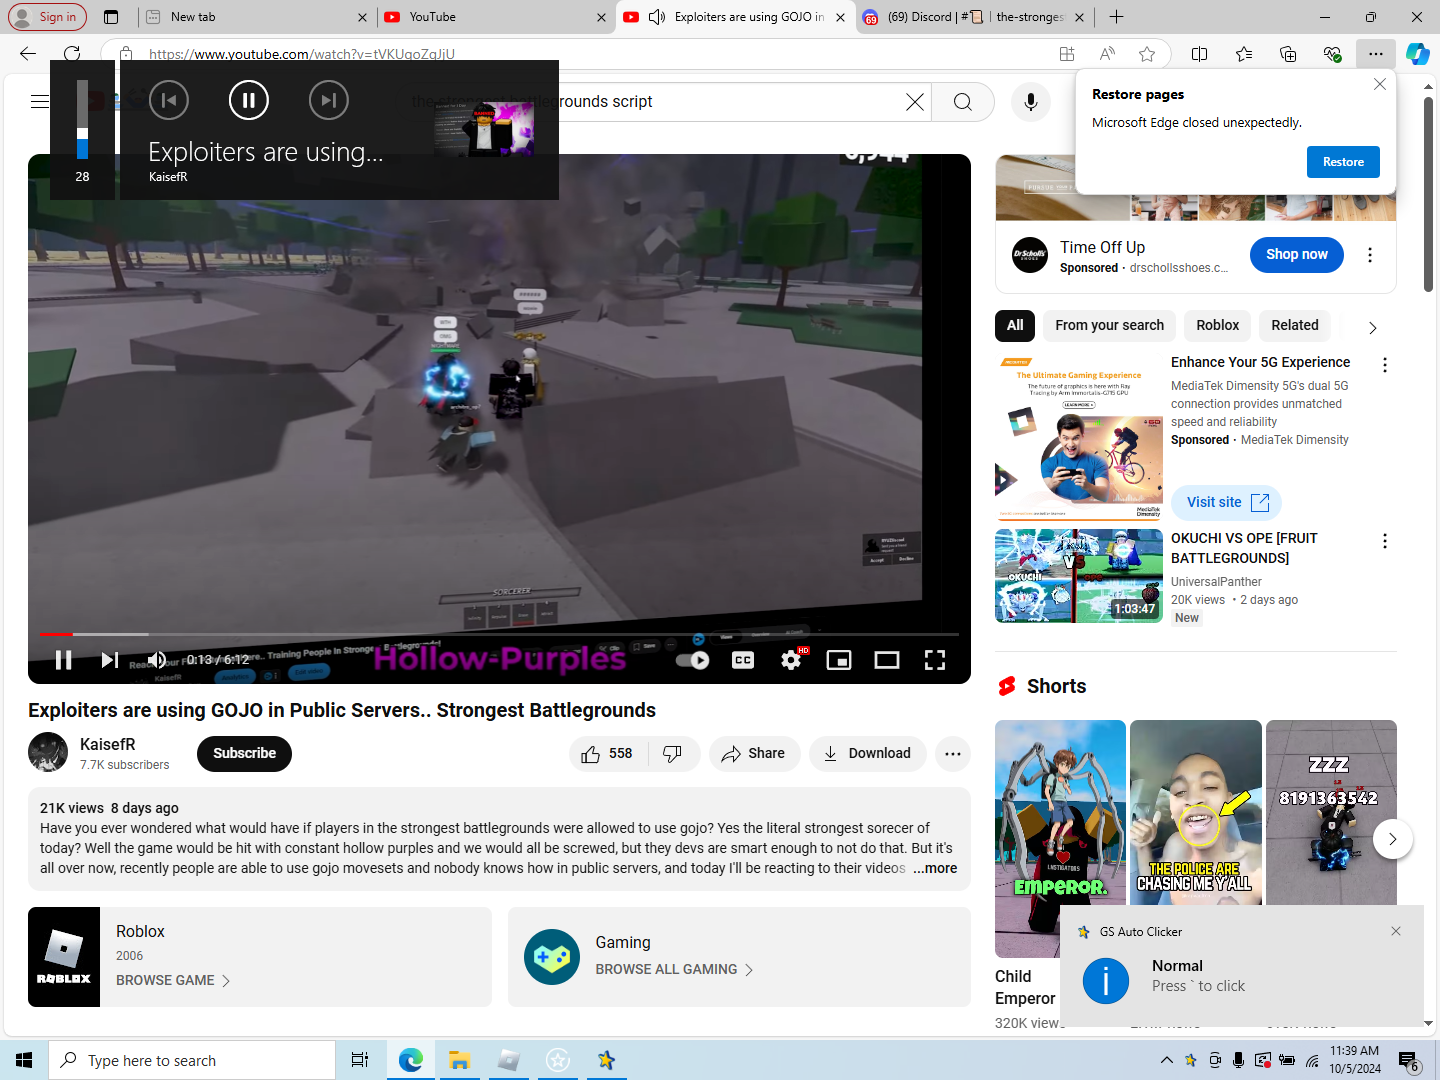Pause video from the media overlay
Image resolution: width=1440 pixels, height=1080 pixels.
click(249, 100)
